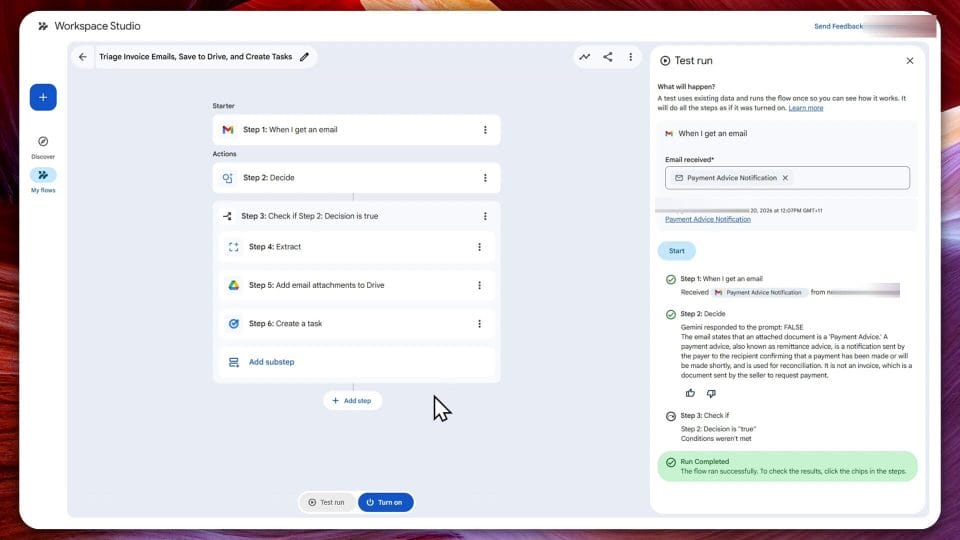960x540 pixels.
Task: Click the blue plus create button
Action: point(43,97)
